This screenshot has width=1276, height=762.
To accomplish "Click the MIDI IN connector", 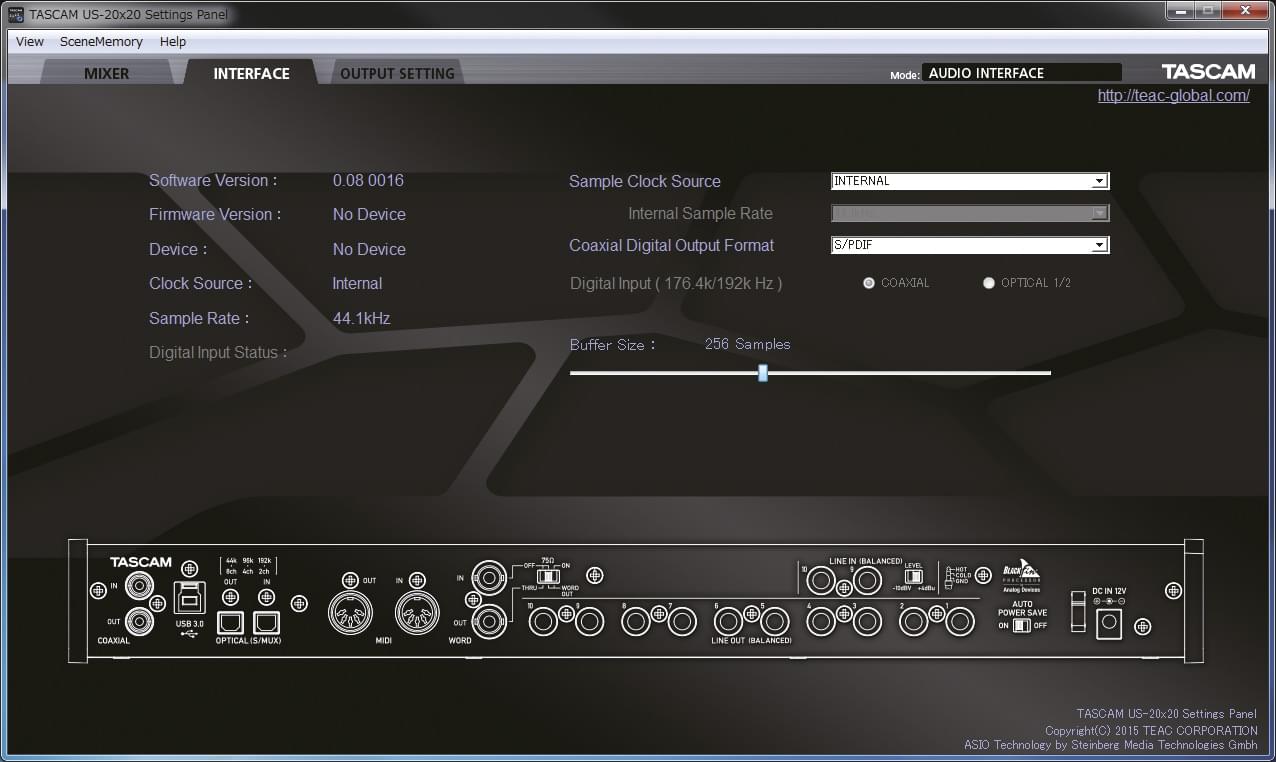I will coord(417,613).
